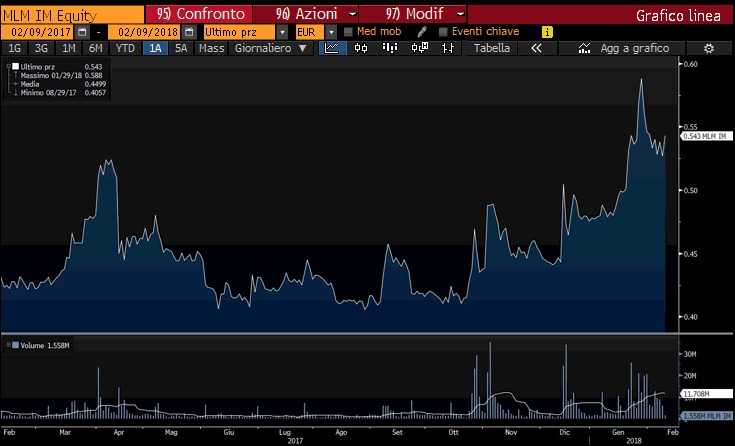Screen dimensions: 735x446
Task: Select 6M time range
Action: pyautogui.click(x=95, y=48)
